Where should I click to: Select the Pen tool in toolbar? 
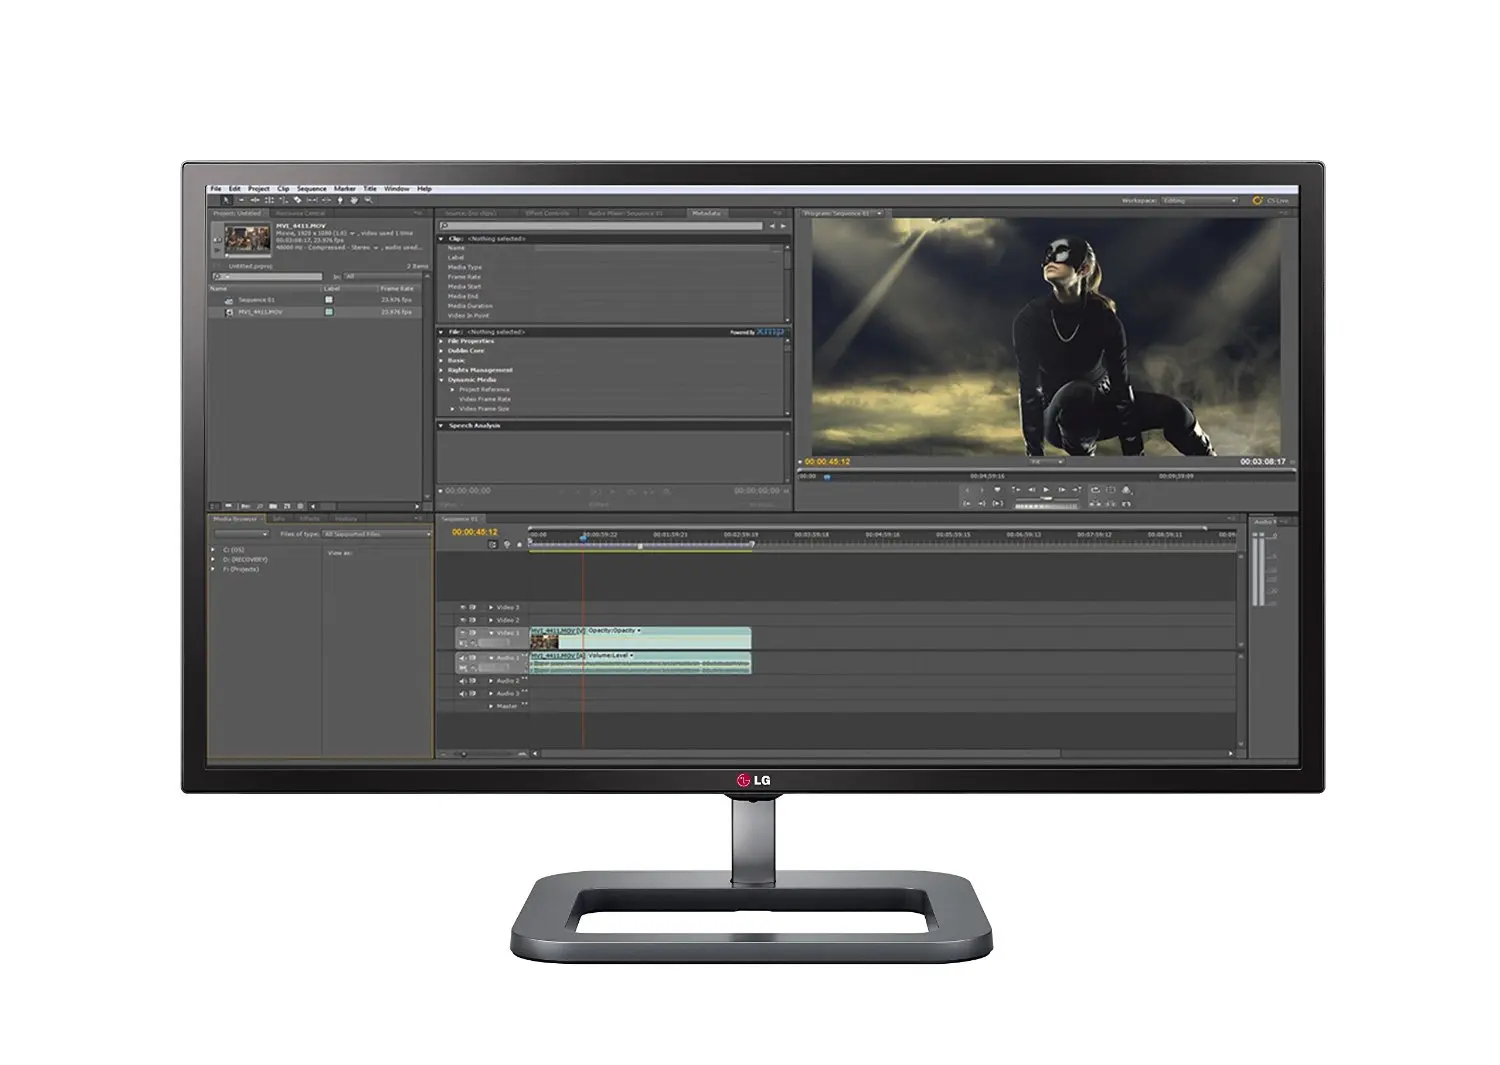[340, 200]
